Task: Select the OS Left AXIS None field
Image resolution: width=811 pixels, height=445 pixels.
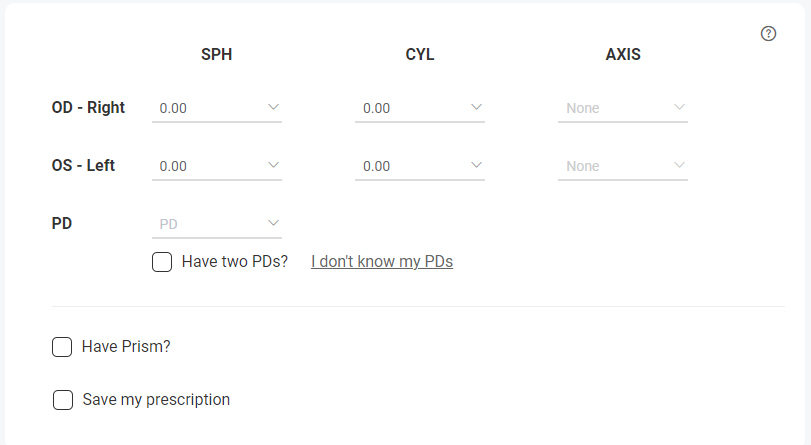Action: pos(623,166)
